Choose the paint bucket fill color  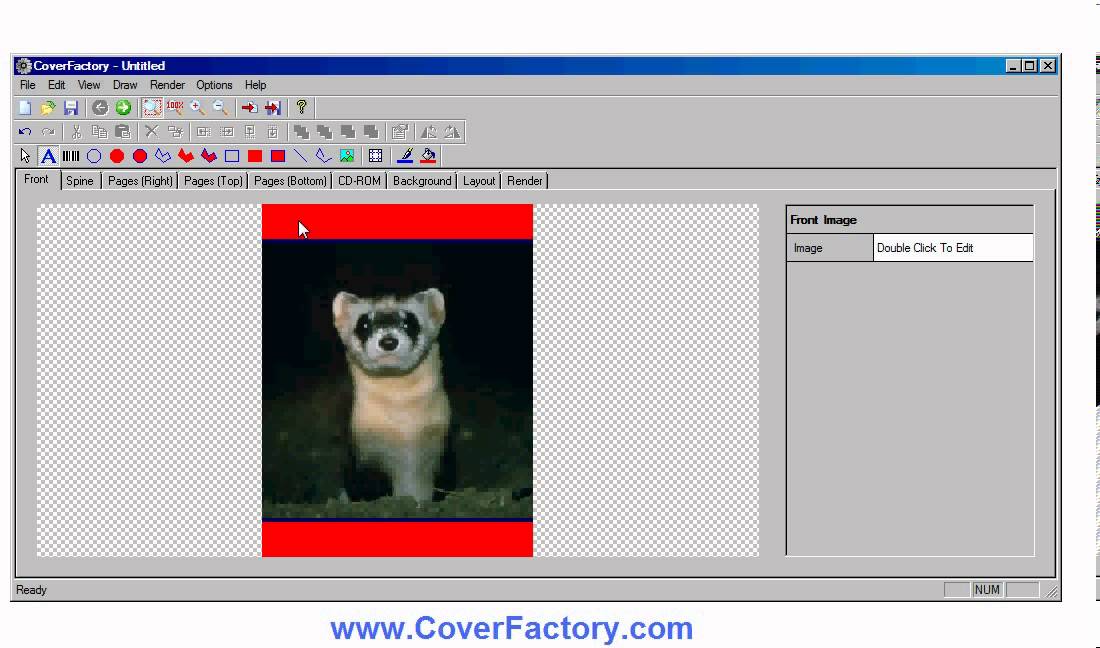[428, 156]
